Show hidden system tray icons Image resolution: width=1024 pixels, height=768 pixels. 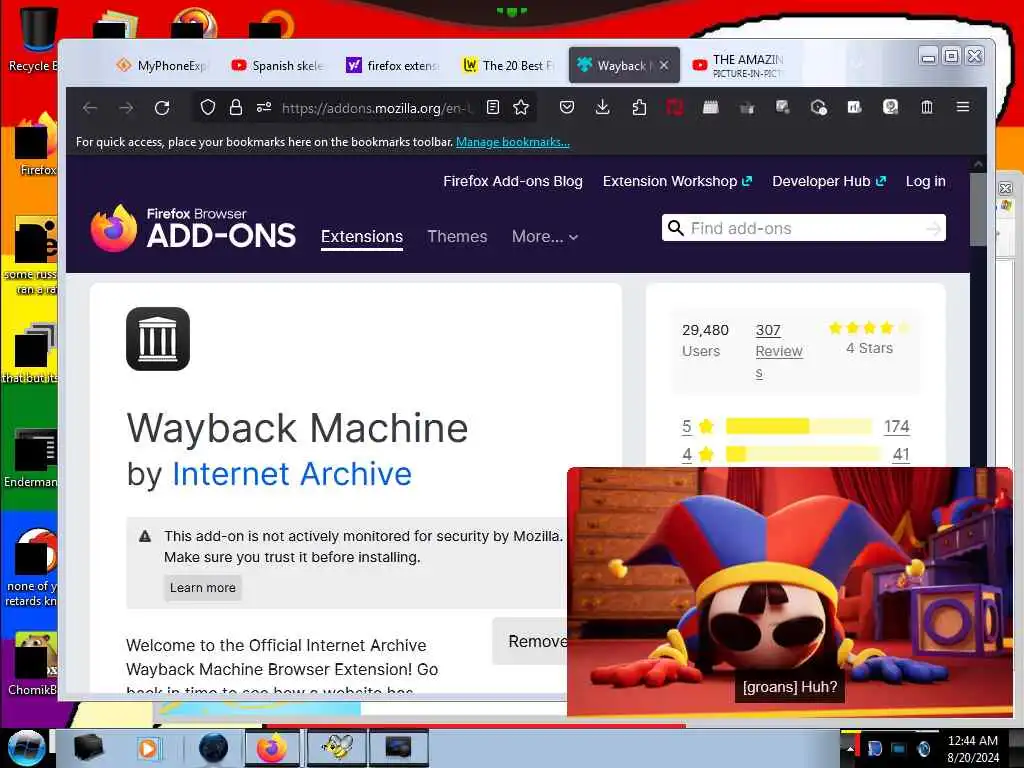point(850,748)
